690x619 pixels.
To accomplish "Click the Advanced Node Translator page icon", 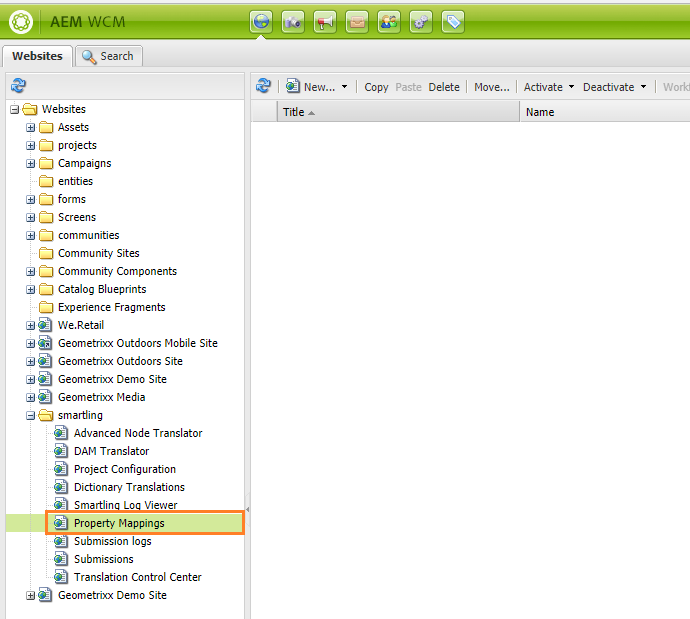I will coord(61,433).
